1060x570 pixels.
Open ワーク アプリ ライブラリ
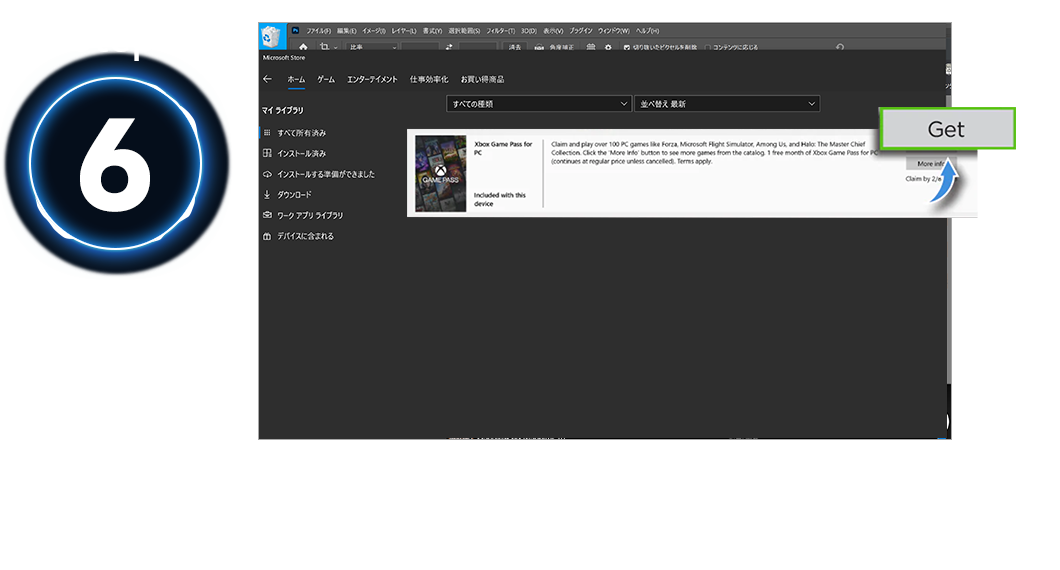[x=310, y=216]
